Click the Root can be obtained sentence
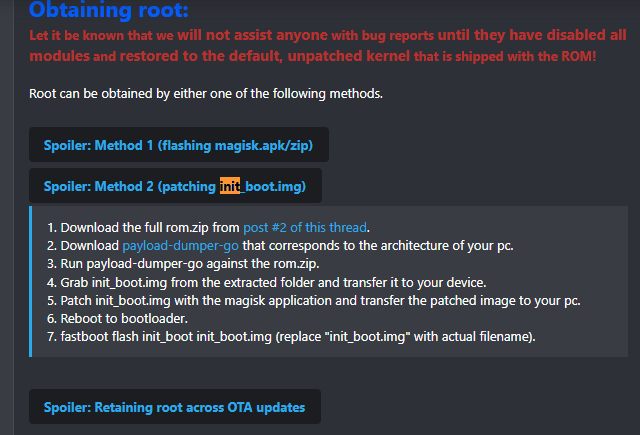 206,93
